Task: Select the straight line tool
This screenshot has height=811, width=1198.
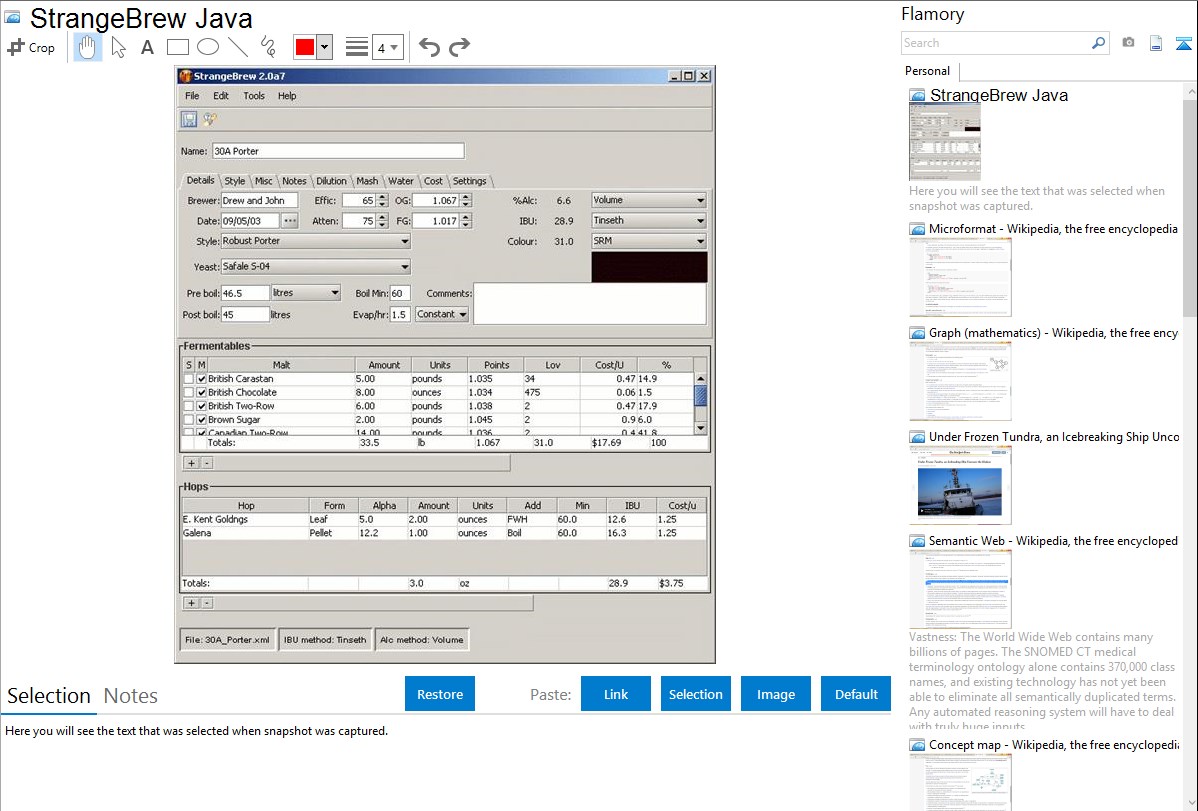Action: coord(238,47)
